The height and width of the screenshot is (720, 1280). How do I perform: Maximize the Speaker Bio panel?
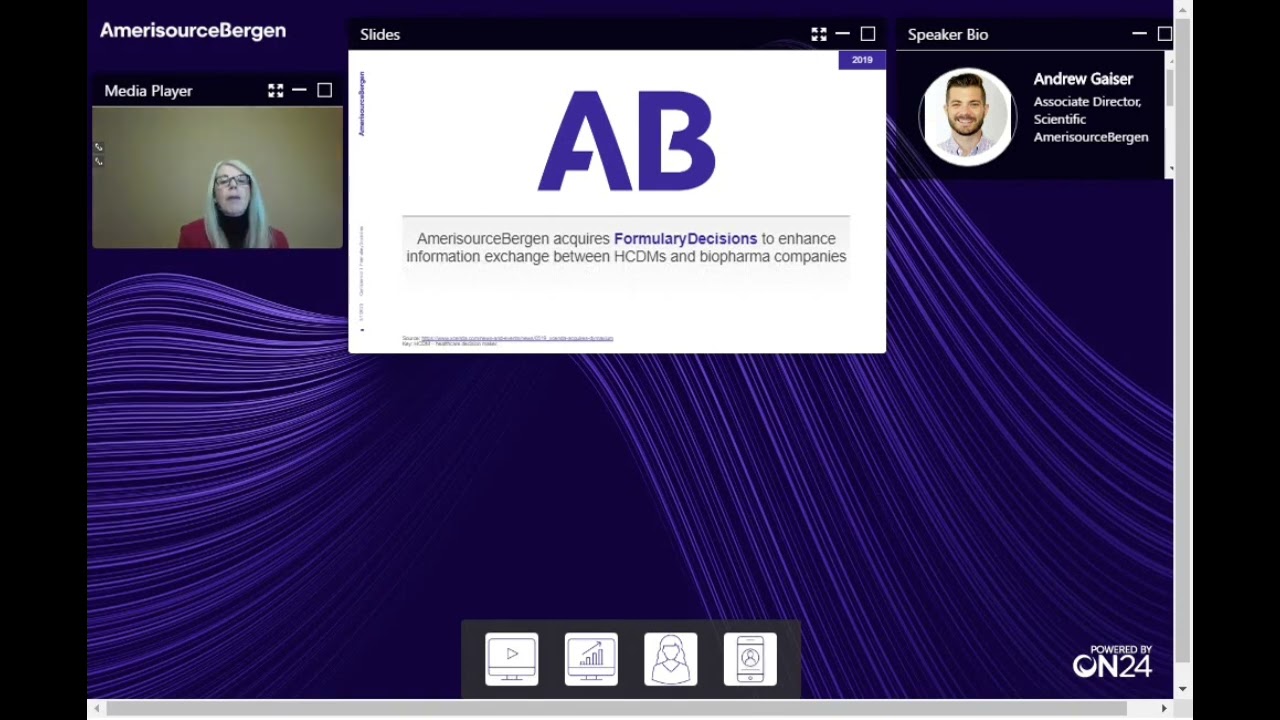click(x=1165, y=34)
